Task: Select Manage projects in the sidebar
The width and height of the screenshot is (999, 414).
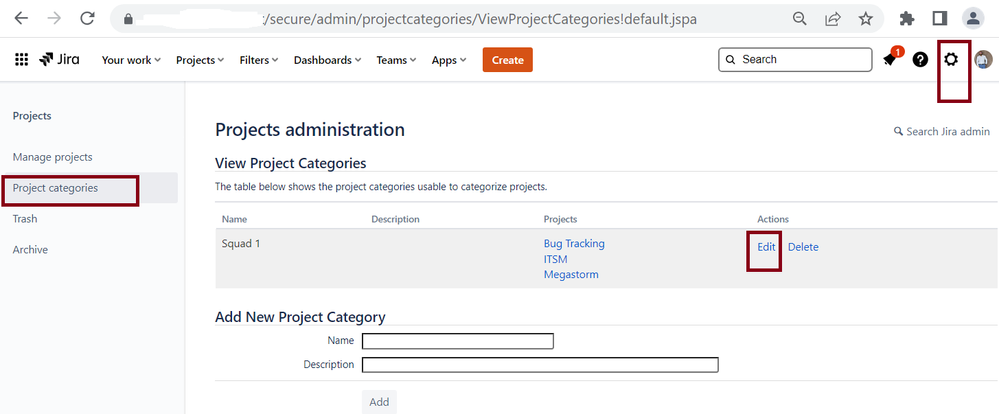Action: coord(52,157)
